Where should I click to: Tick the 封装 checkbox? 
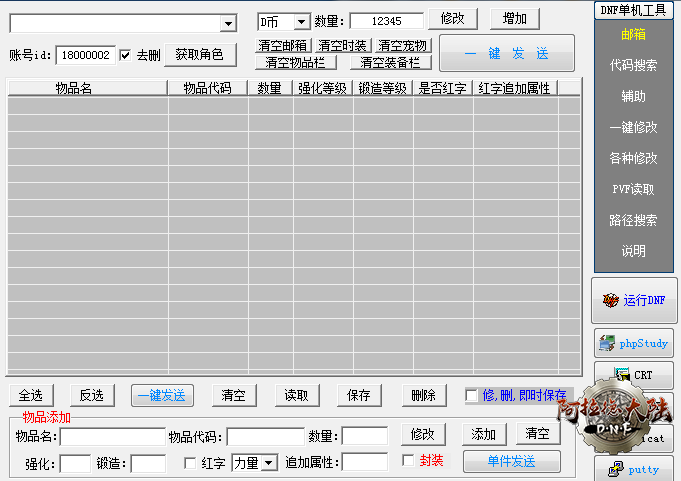(x=408, y=460)
